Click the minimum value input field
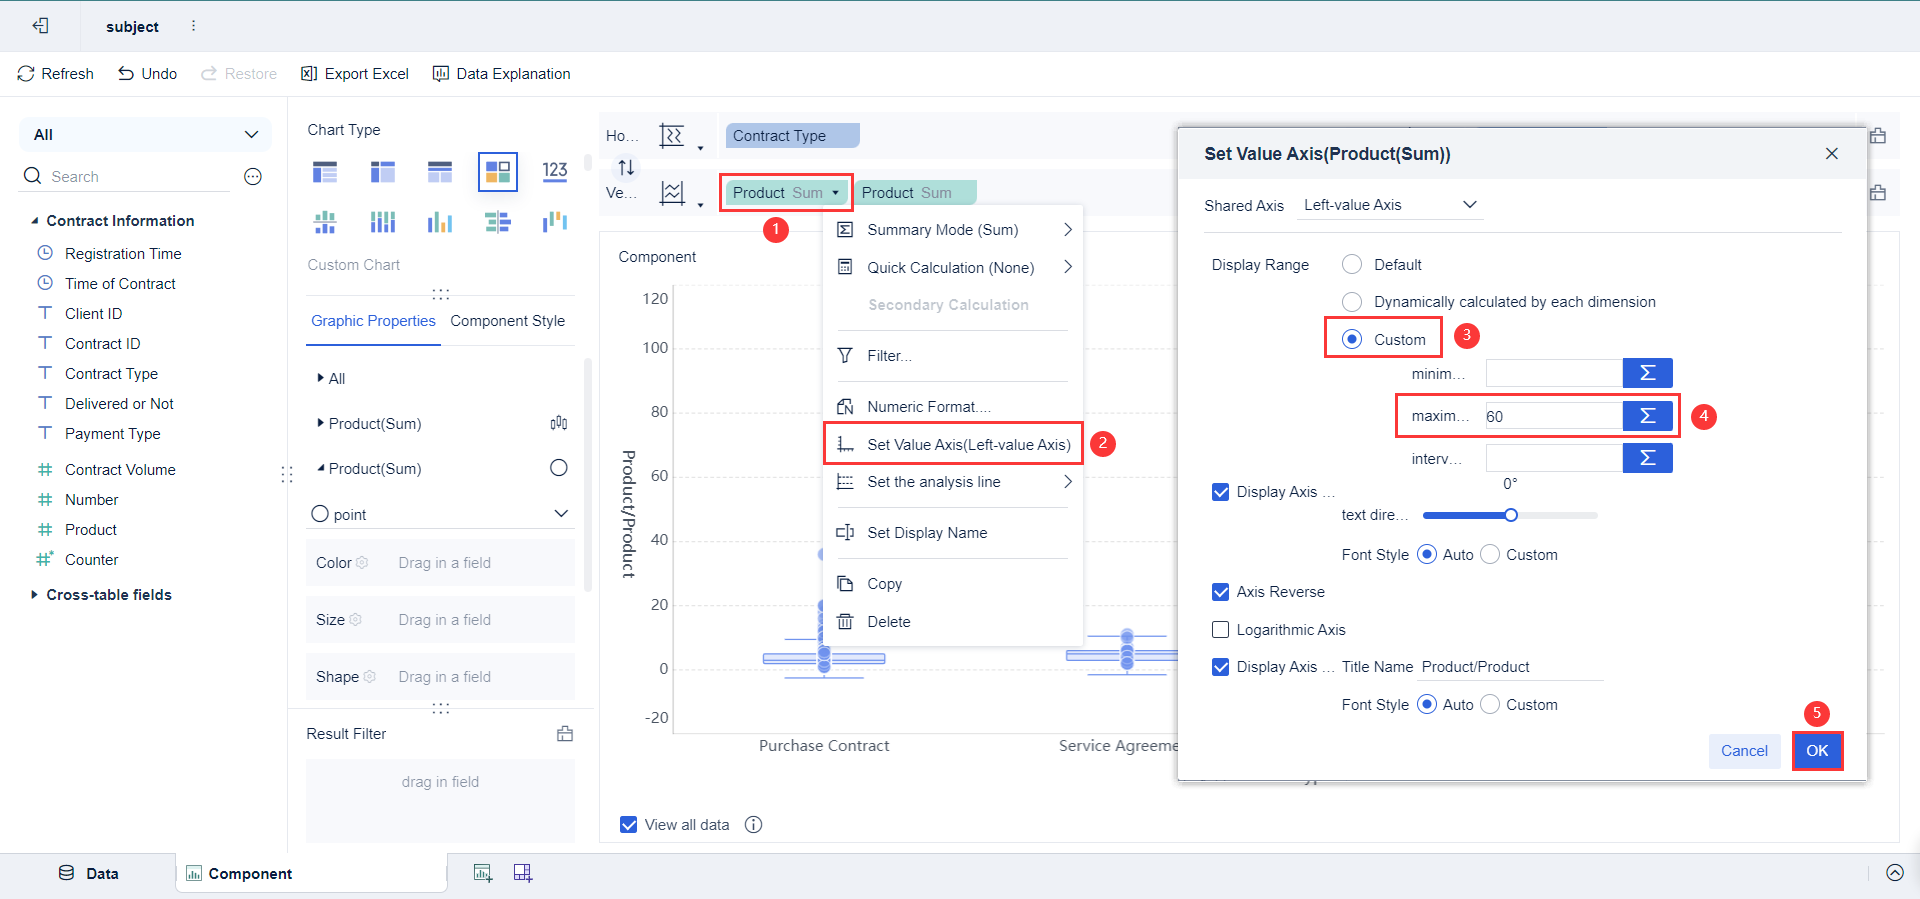 point(1553,374)
